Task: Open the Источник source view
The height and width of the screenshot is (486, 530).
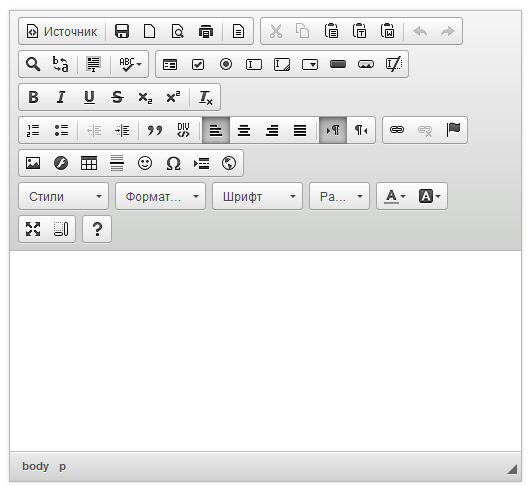Action: point(62,31)
